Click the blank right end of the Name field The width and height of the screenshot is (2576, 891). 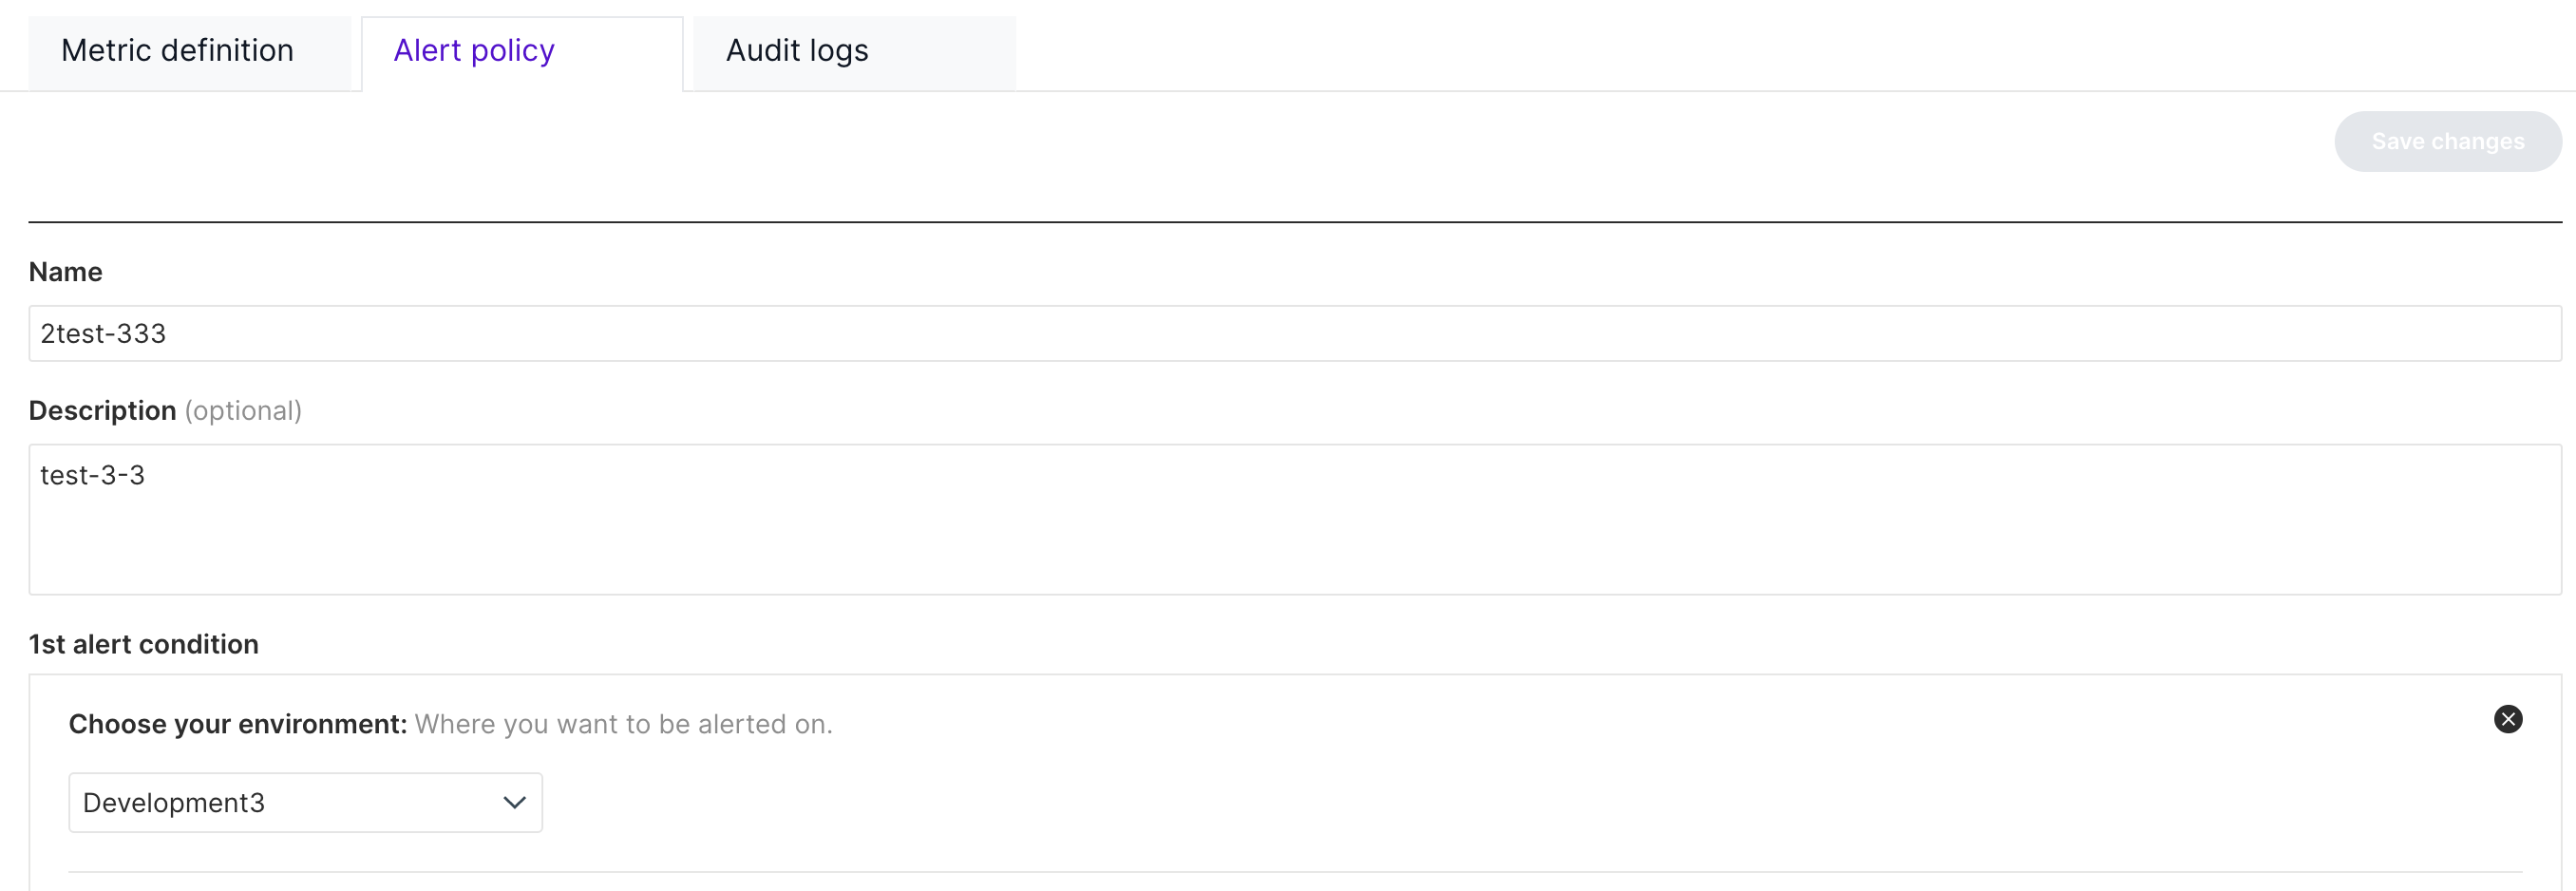[x=2400, y=333]
